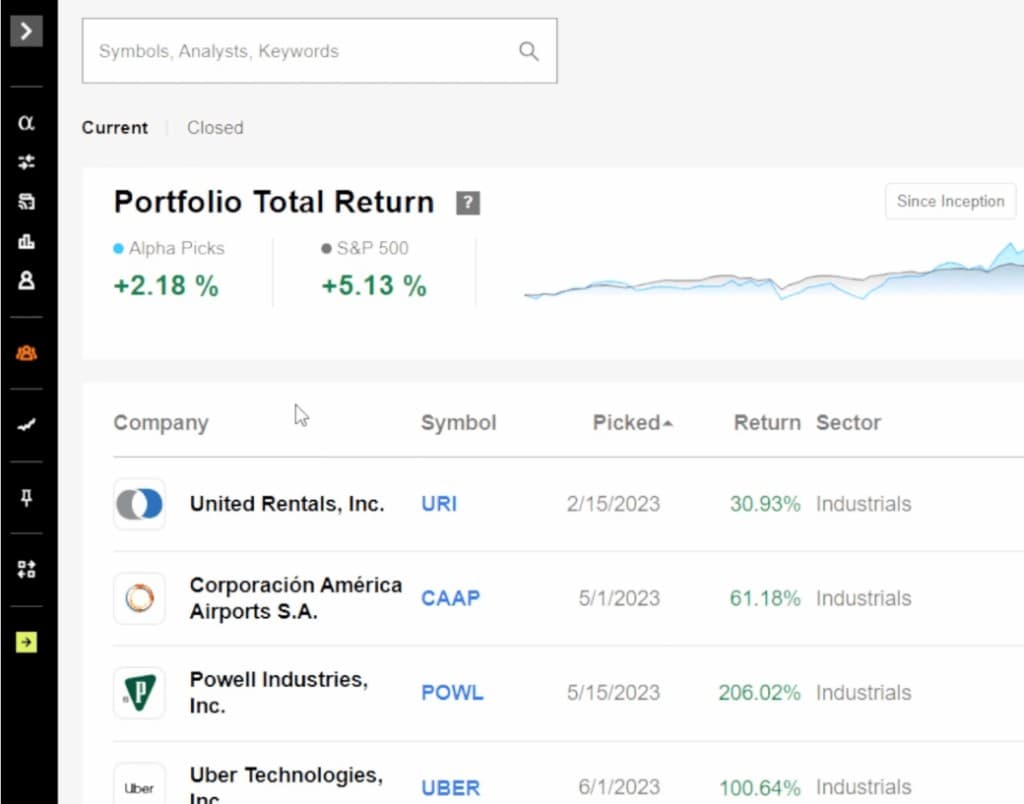Open the Seeking Alpha home alpha icon
The image size is (1024, 804).
click(x=26, y=123)
